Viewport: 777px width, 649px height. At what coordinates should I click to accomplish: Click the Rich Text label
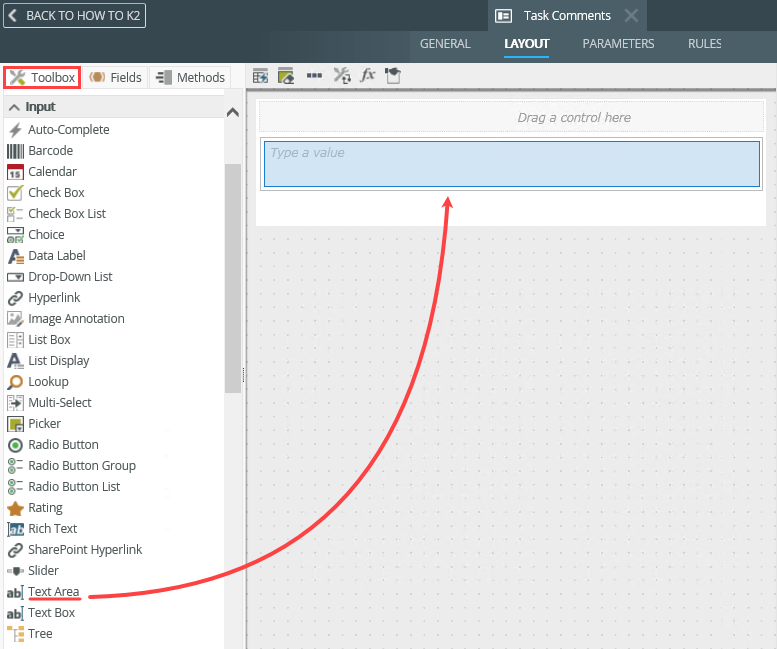pos(53,529)
